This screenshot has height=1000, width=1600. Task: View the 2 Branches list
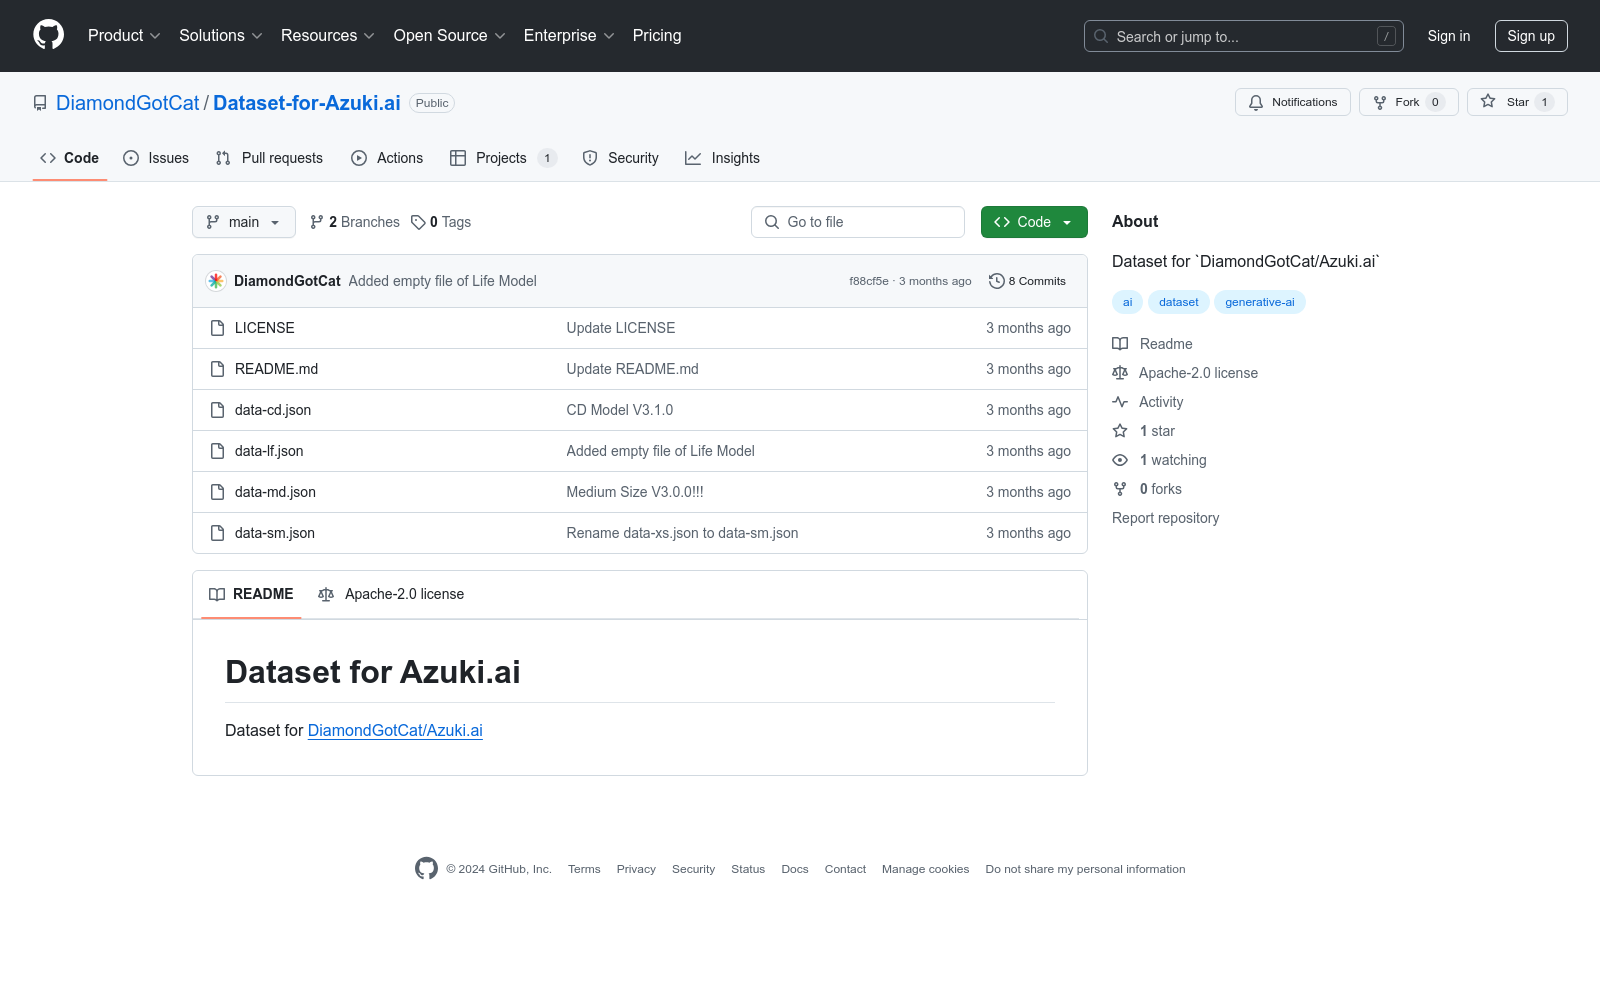point(355,222)
